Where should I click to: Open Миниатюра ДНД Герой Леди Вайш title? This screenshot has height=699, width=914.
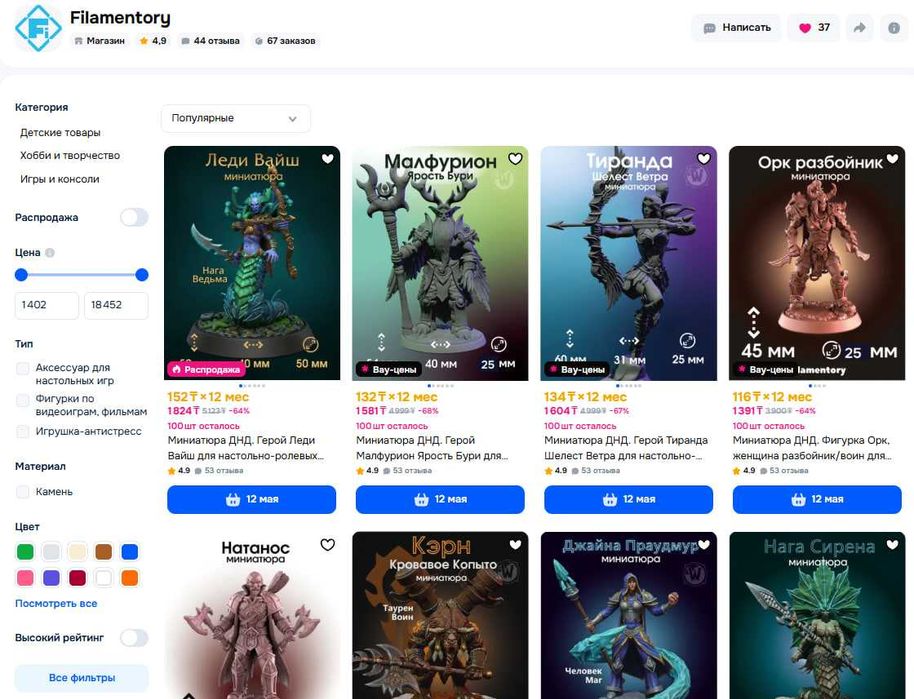(245, 448)
